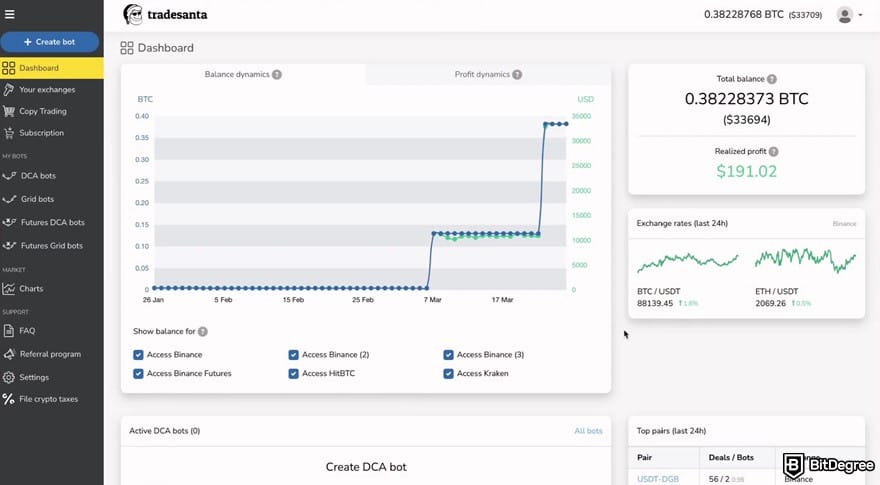Viewport: 880px width, 485px height.
Task: Click the 0.38228373 BTC total balance
Action: tap(746, 99)
